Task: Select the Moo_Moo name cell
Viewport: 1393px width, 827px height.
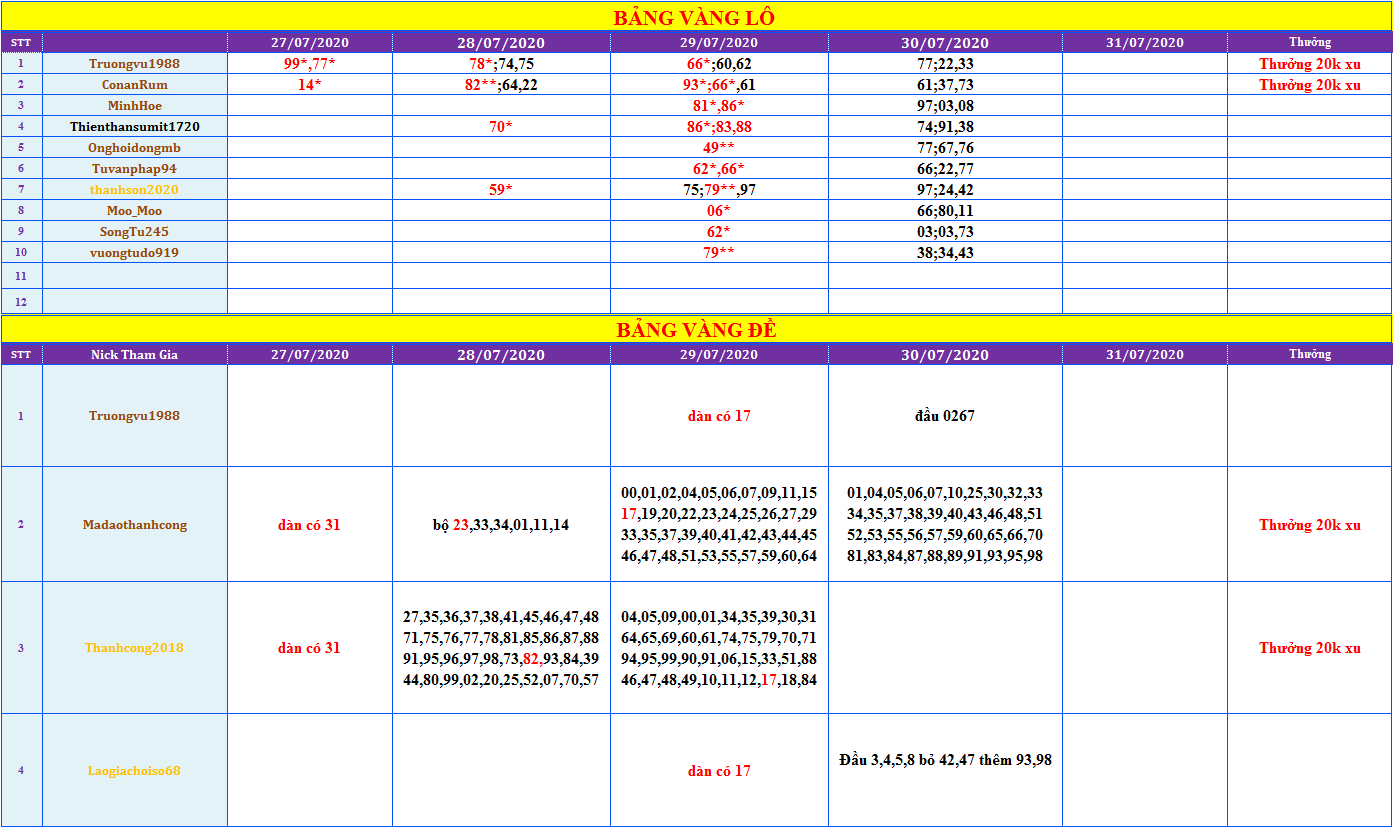Action: tap(134, 210)
